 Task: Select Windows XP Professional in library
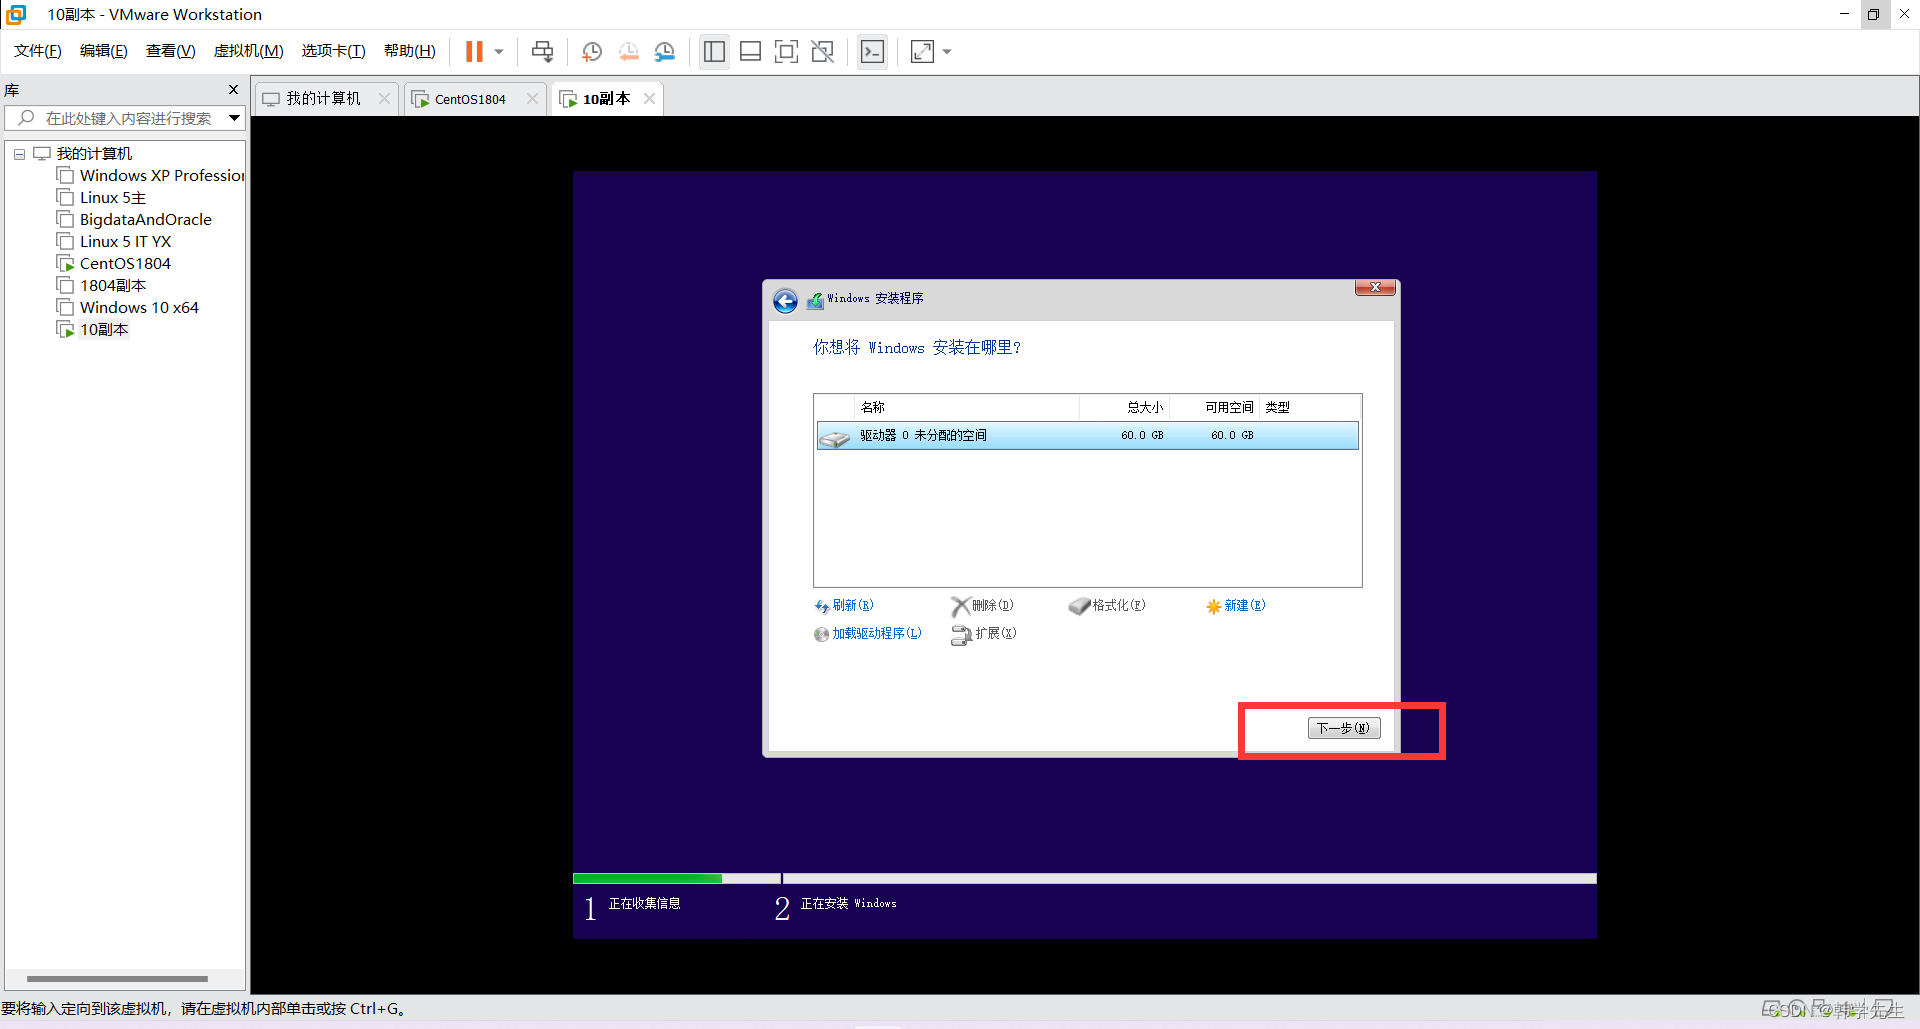(151, 175)
